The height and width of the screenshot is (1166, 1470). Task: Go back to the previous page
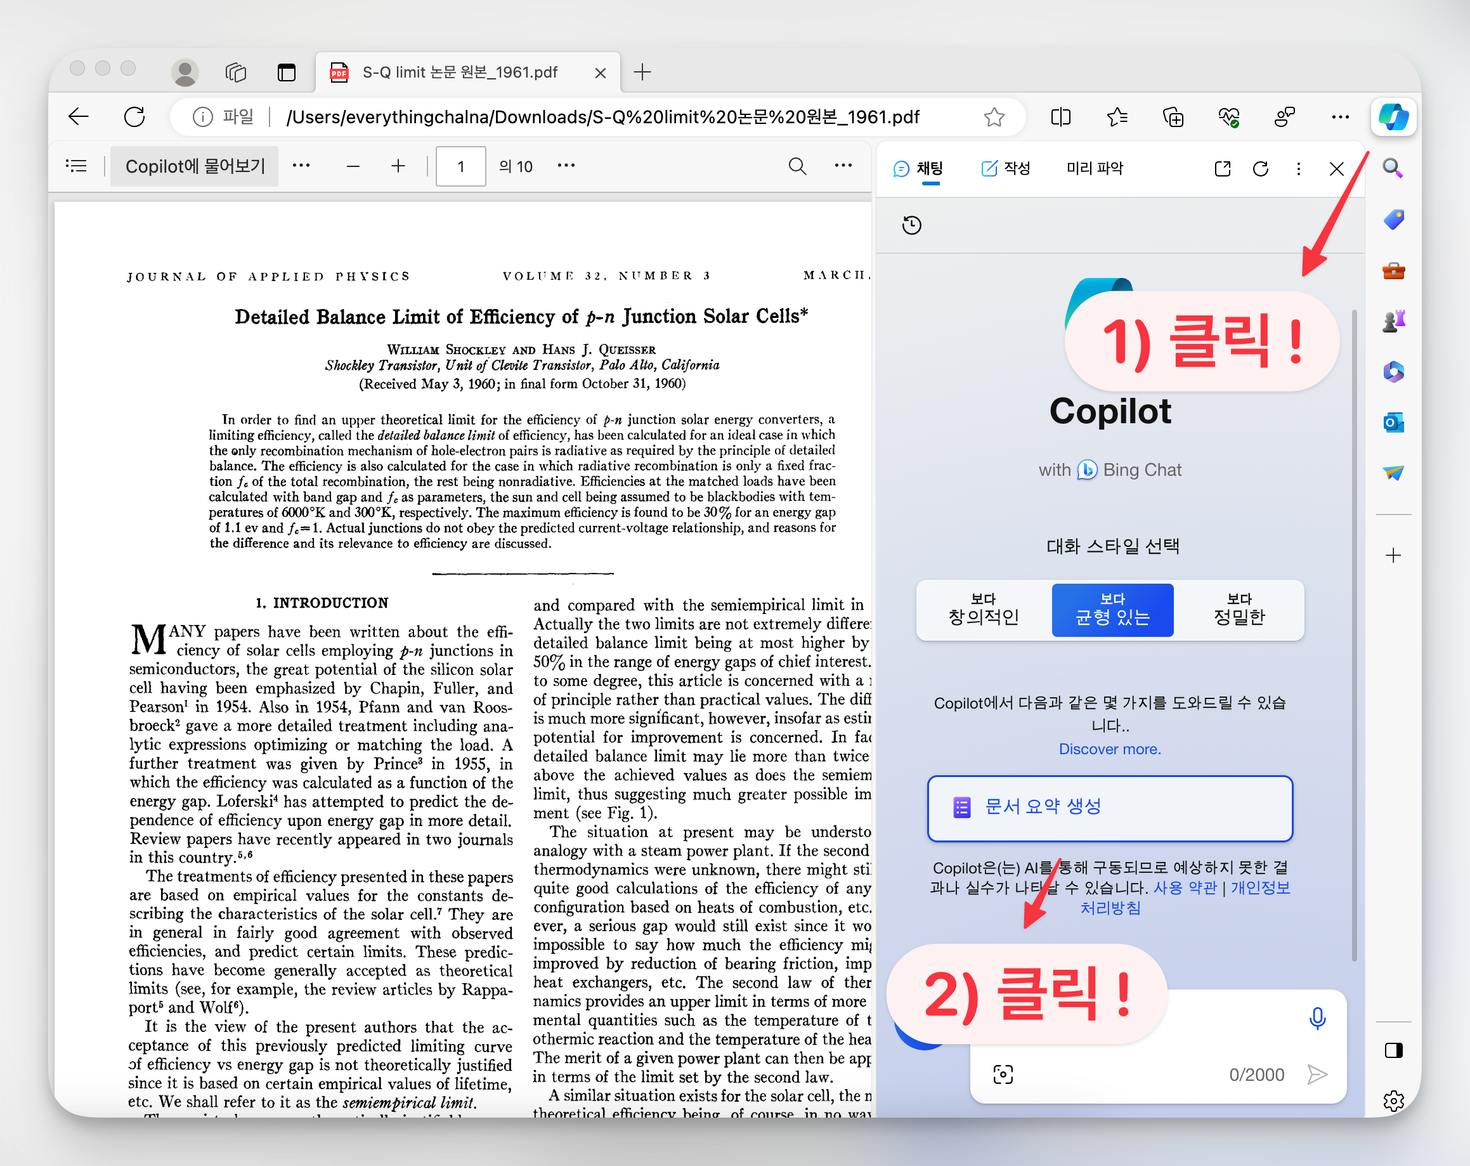(78, 117)
